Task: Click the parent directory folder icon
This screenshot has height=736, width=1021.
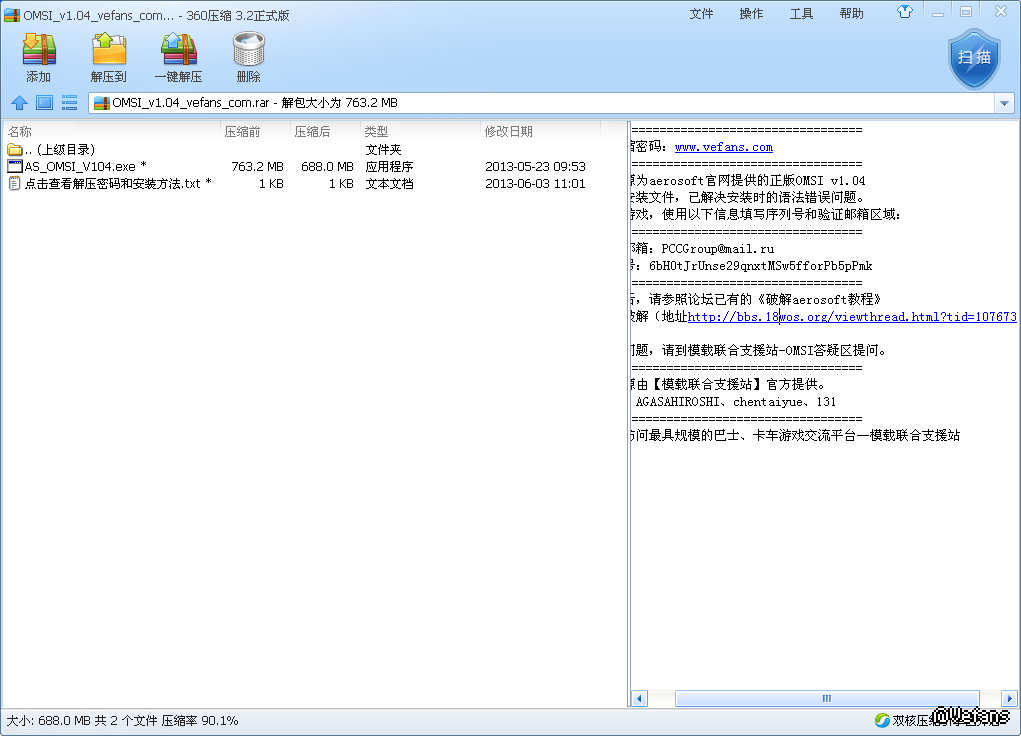Action: pyautogui.click(x=15, y=150)
